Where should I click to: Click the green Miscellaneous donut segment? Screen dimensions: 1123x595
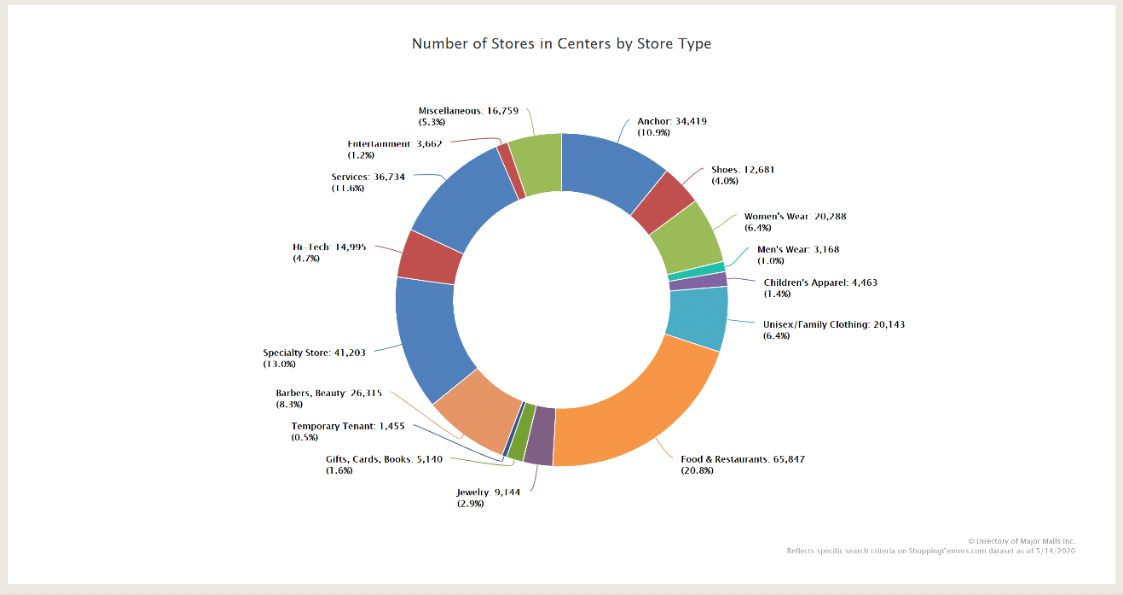click(x=537, y=164)
